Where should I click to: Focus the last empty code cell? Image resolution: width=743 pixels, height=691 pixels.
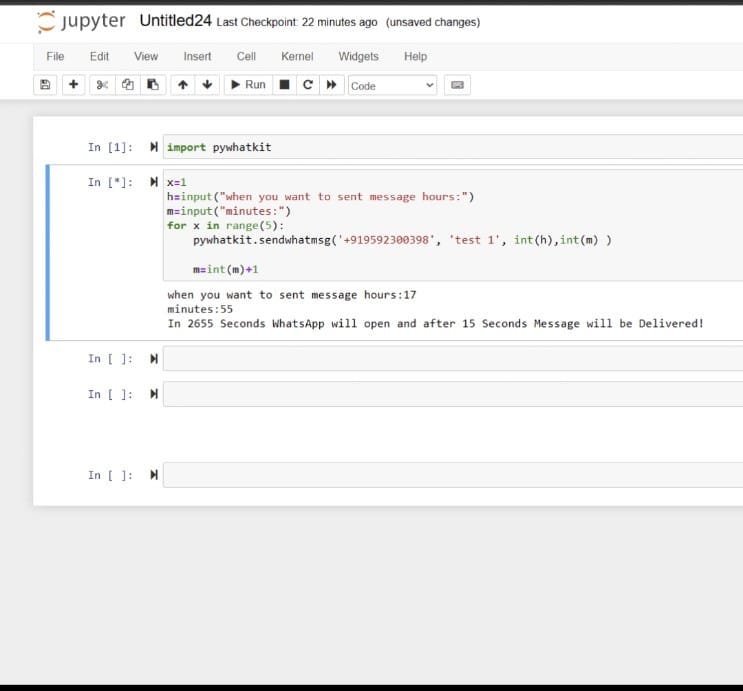click(453, 475)
